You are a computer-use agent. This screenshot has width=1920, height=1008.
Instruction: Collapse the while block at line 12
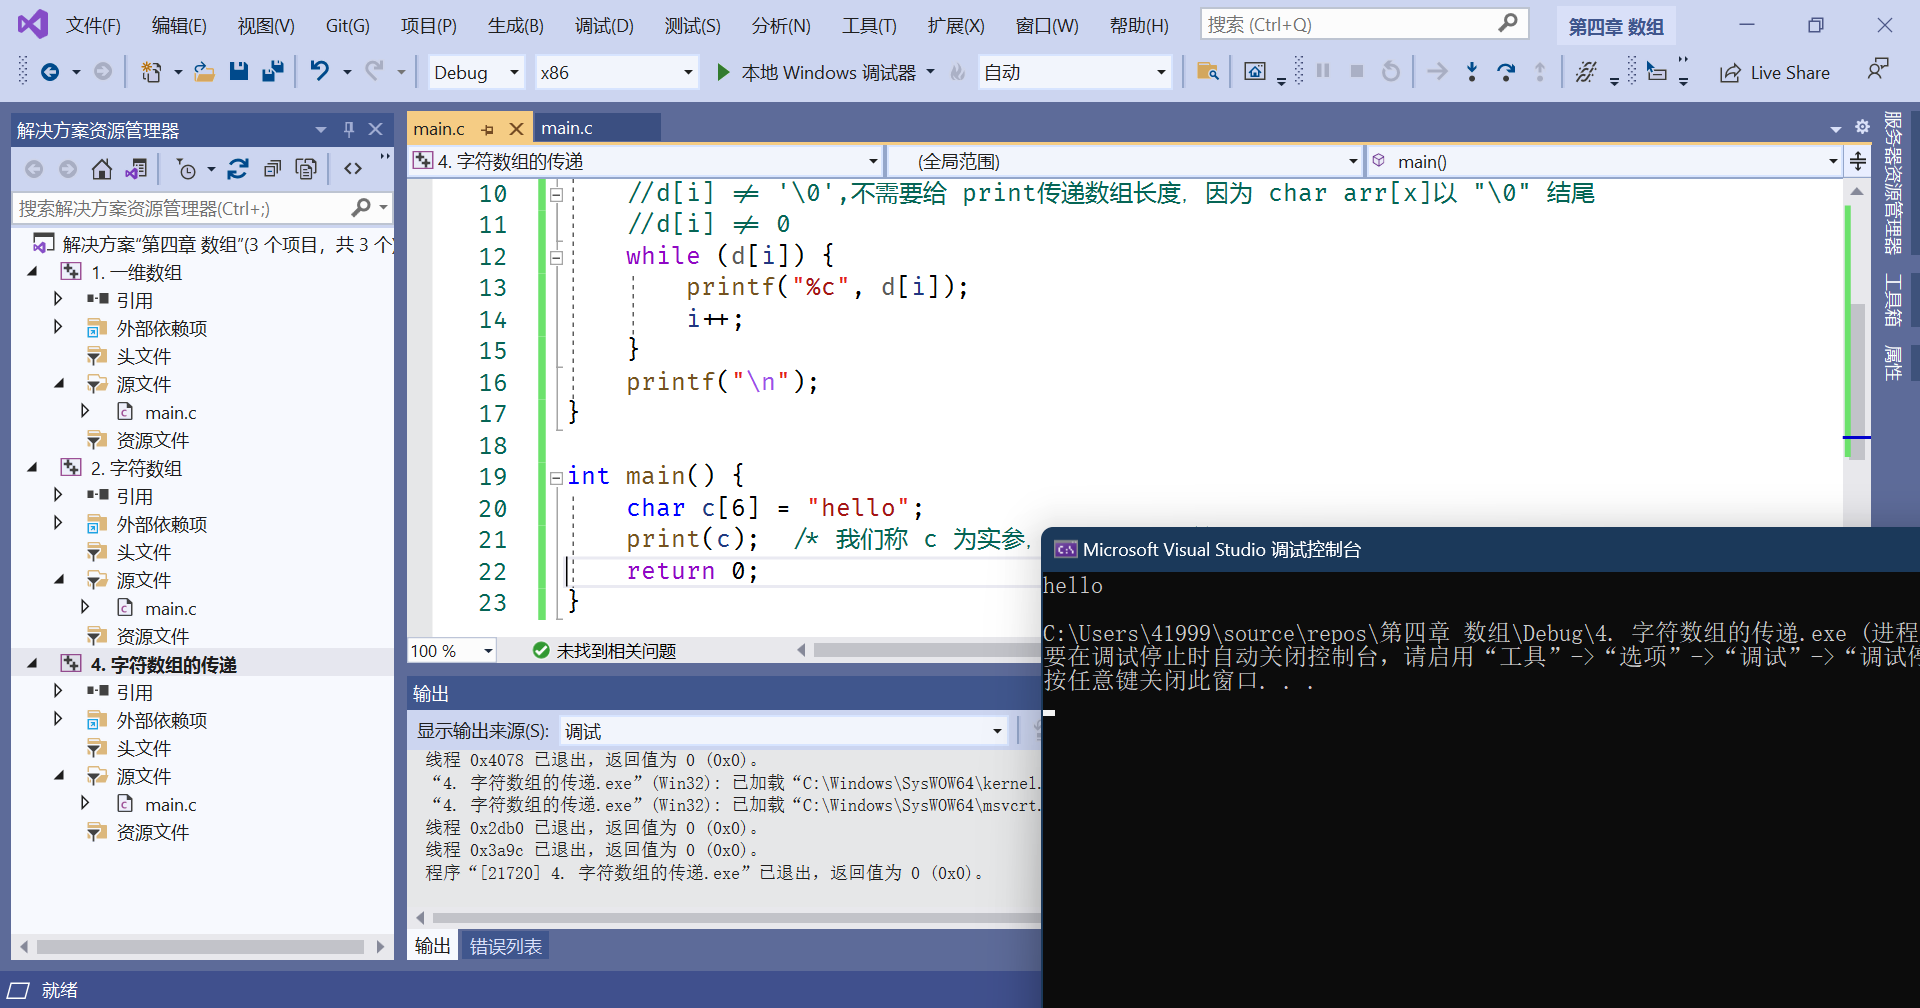[x=556, y=257]
